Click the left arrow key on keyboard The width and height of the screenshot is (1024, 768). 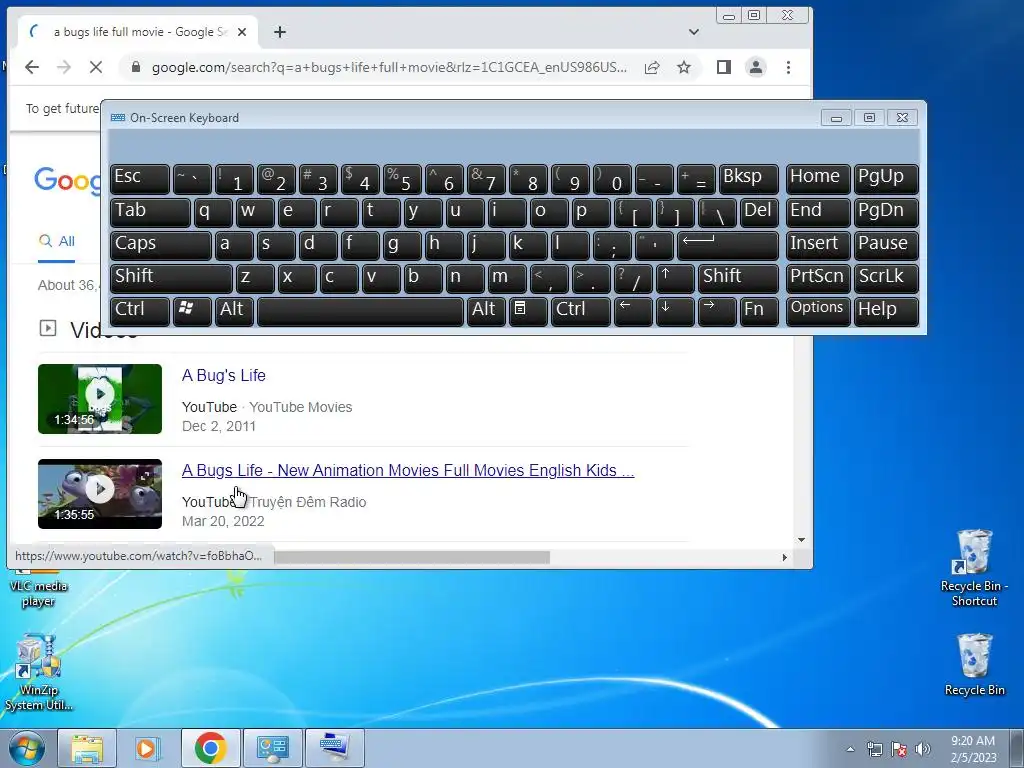point(633,311)
